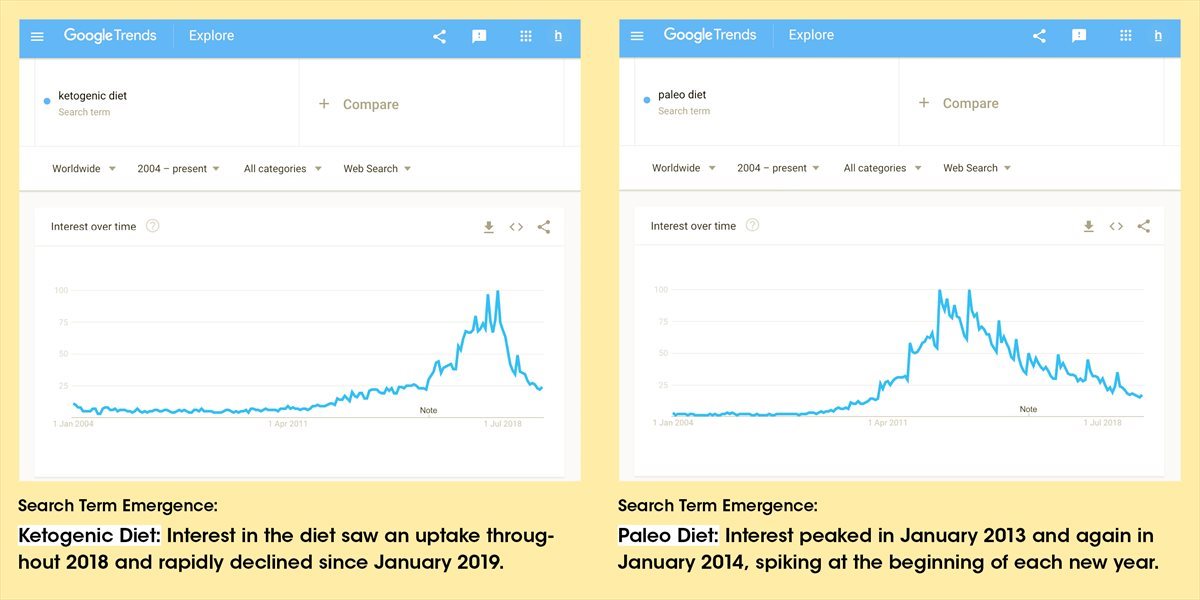Open hamburger menu in ketogenic diet window
Viewport: 1200px width, 600px height.
coord(37,37)
